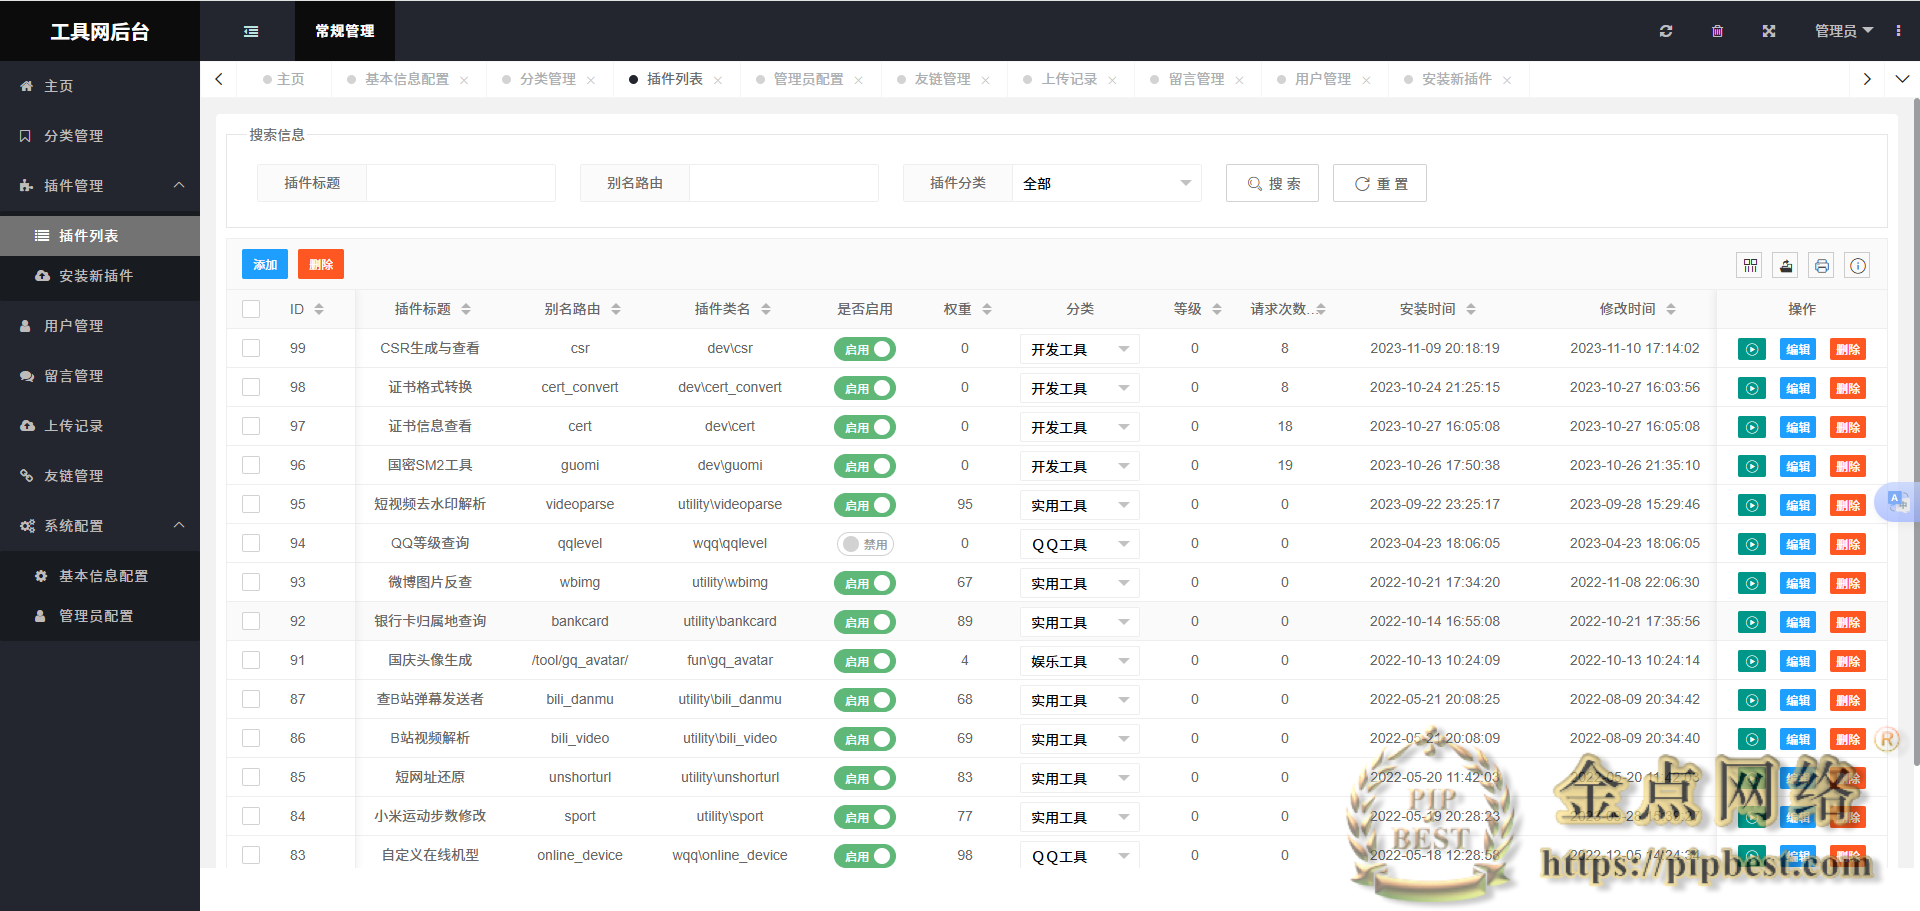
Task: Open the 分类 dropdown for 微博图片反查
Action: coord(1079,582)
